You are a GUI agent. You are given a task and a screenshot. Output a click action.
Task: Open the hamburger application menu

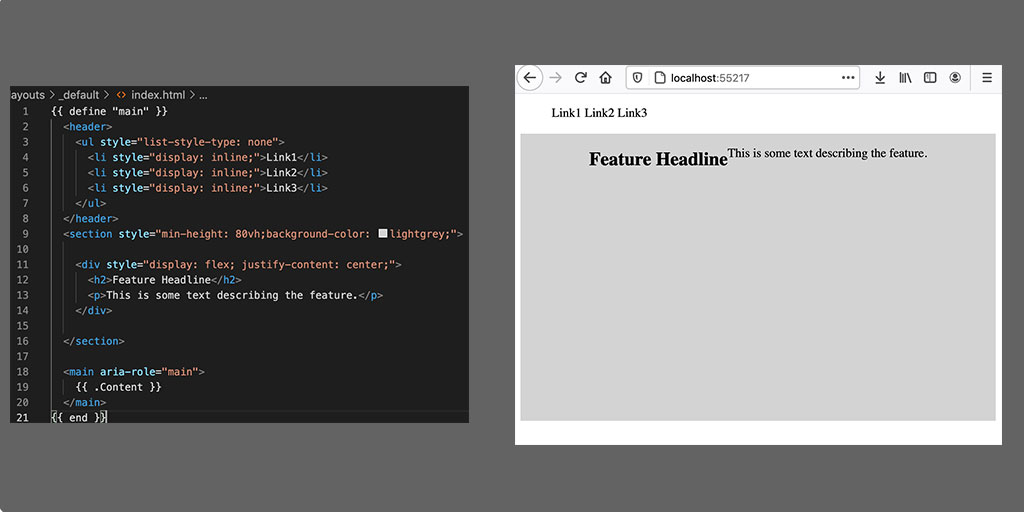coord(987,78)
